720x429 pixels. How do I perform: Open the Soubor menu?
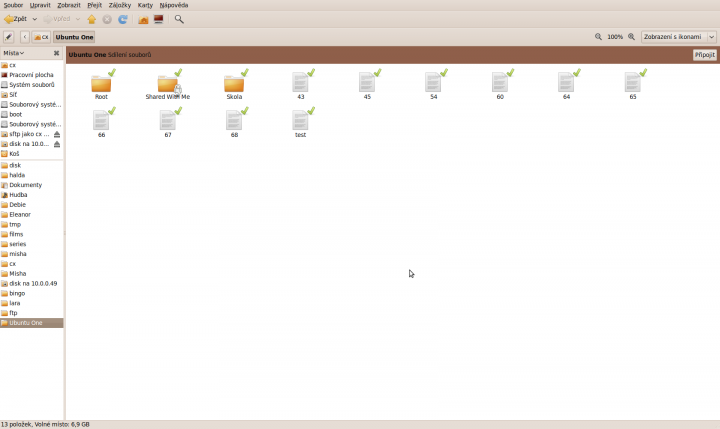(13, 5)
